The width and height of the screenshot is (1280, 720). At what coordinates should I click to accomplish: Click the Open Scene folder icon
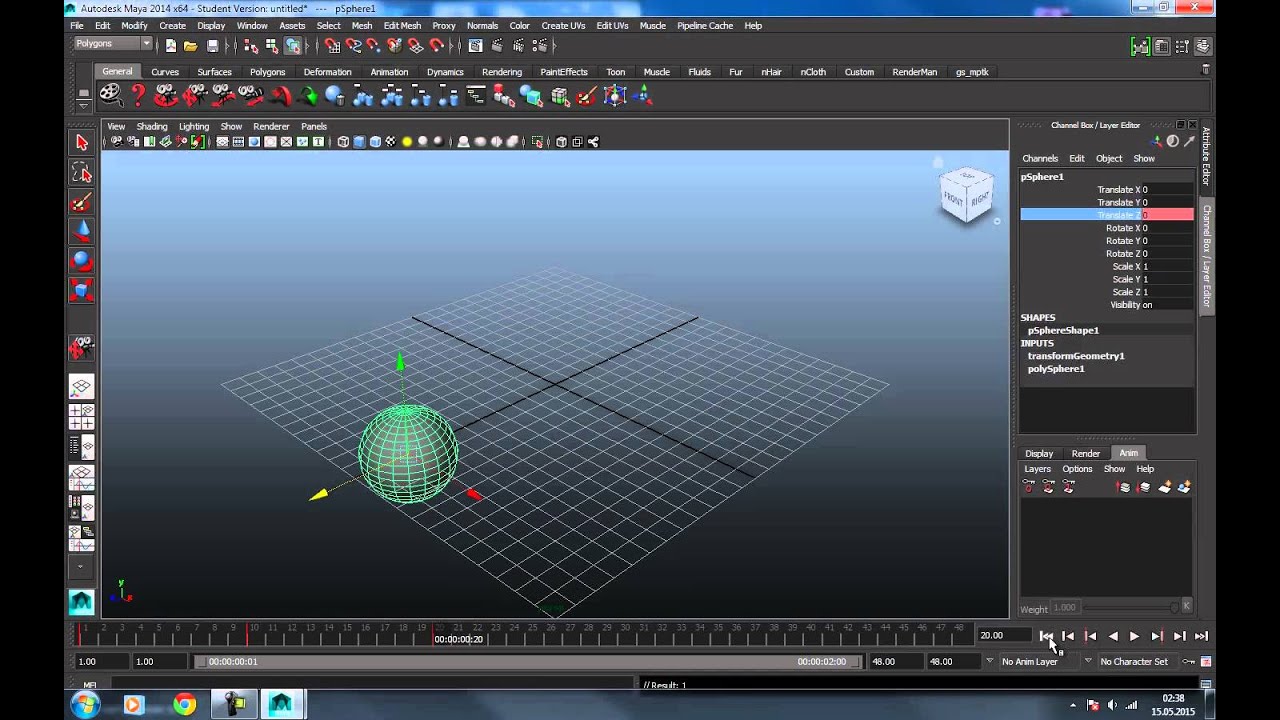click(191, 45)
